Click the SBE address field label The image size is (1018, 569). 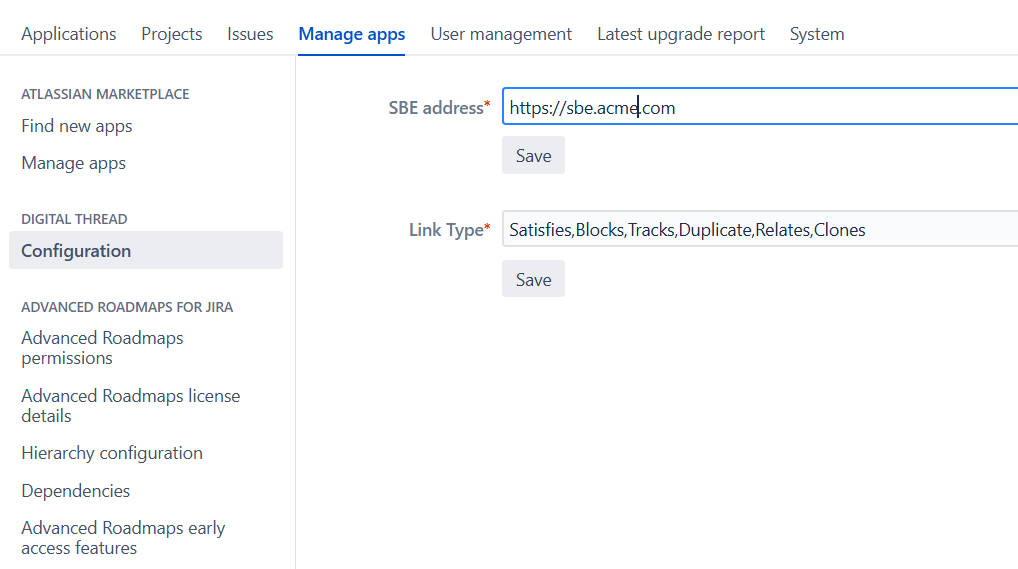tap(438, 107)
